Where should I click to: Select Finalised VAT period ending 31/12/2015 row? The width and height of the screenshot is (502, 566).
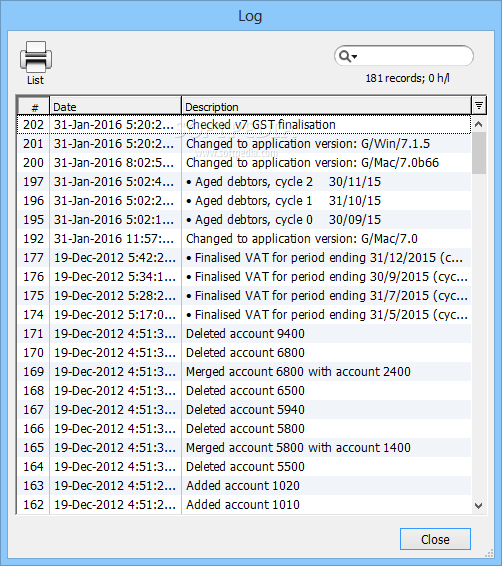(x=244, y=258)
